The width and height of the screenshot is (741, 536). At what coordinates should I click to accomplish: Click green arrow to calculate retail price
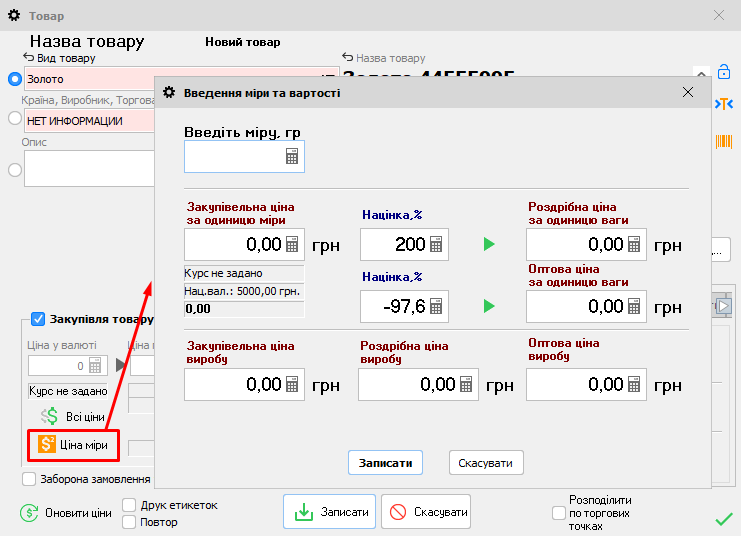[488, 244]
